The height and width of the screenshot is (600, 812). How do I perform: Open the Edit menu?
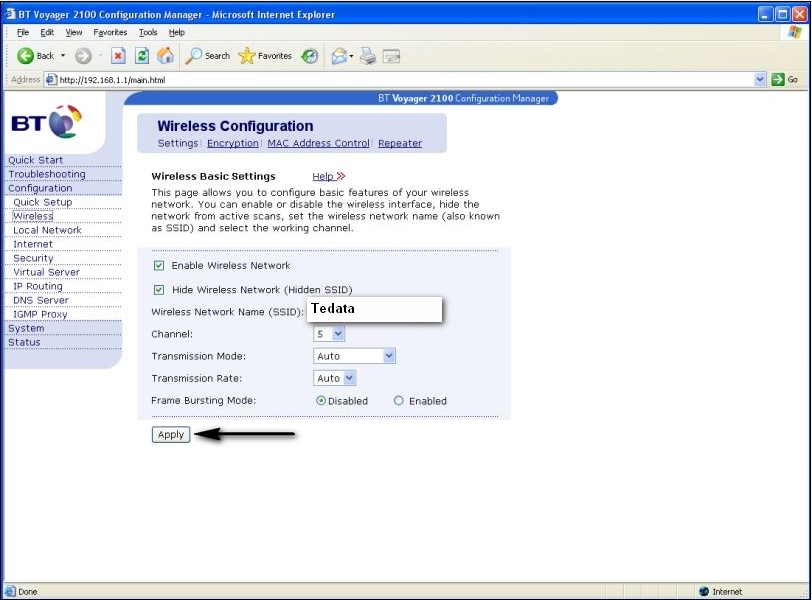coord(47,32)
